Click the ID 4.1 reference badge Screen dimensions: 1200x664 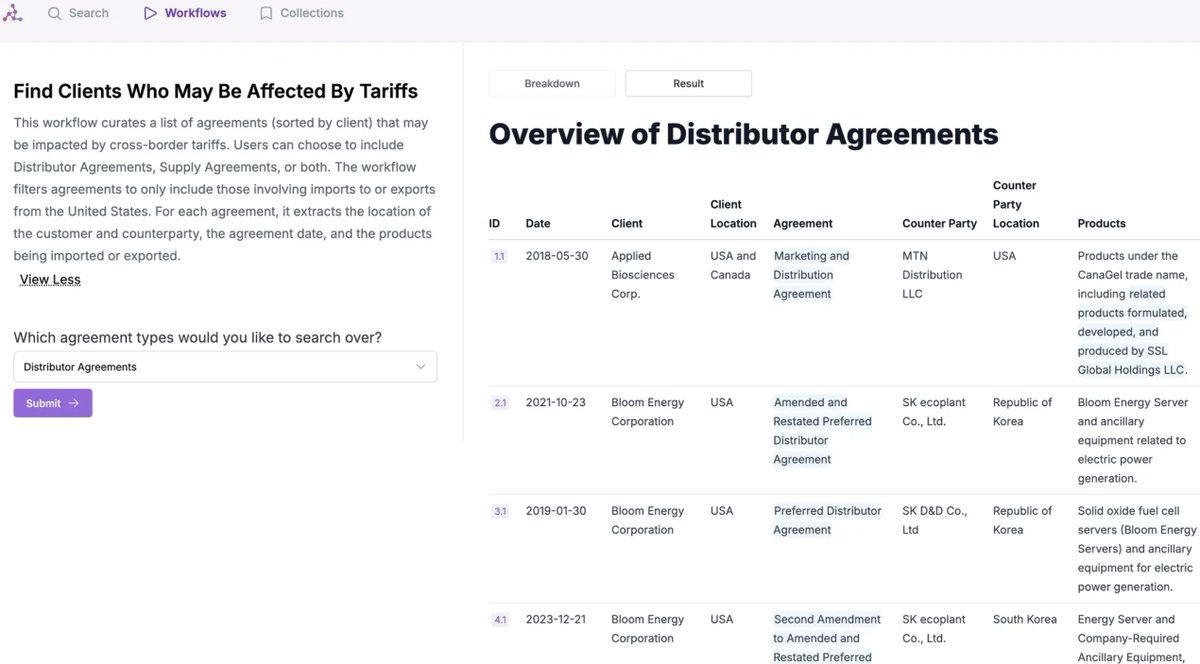pos(500,620)
